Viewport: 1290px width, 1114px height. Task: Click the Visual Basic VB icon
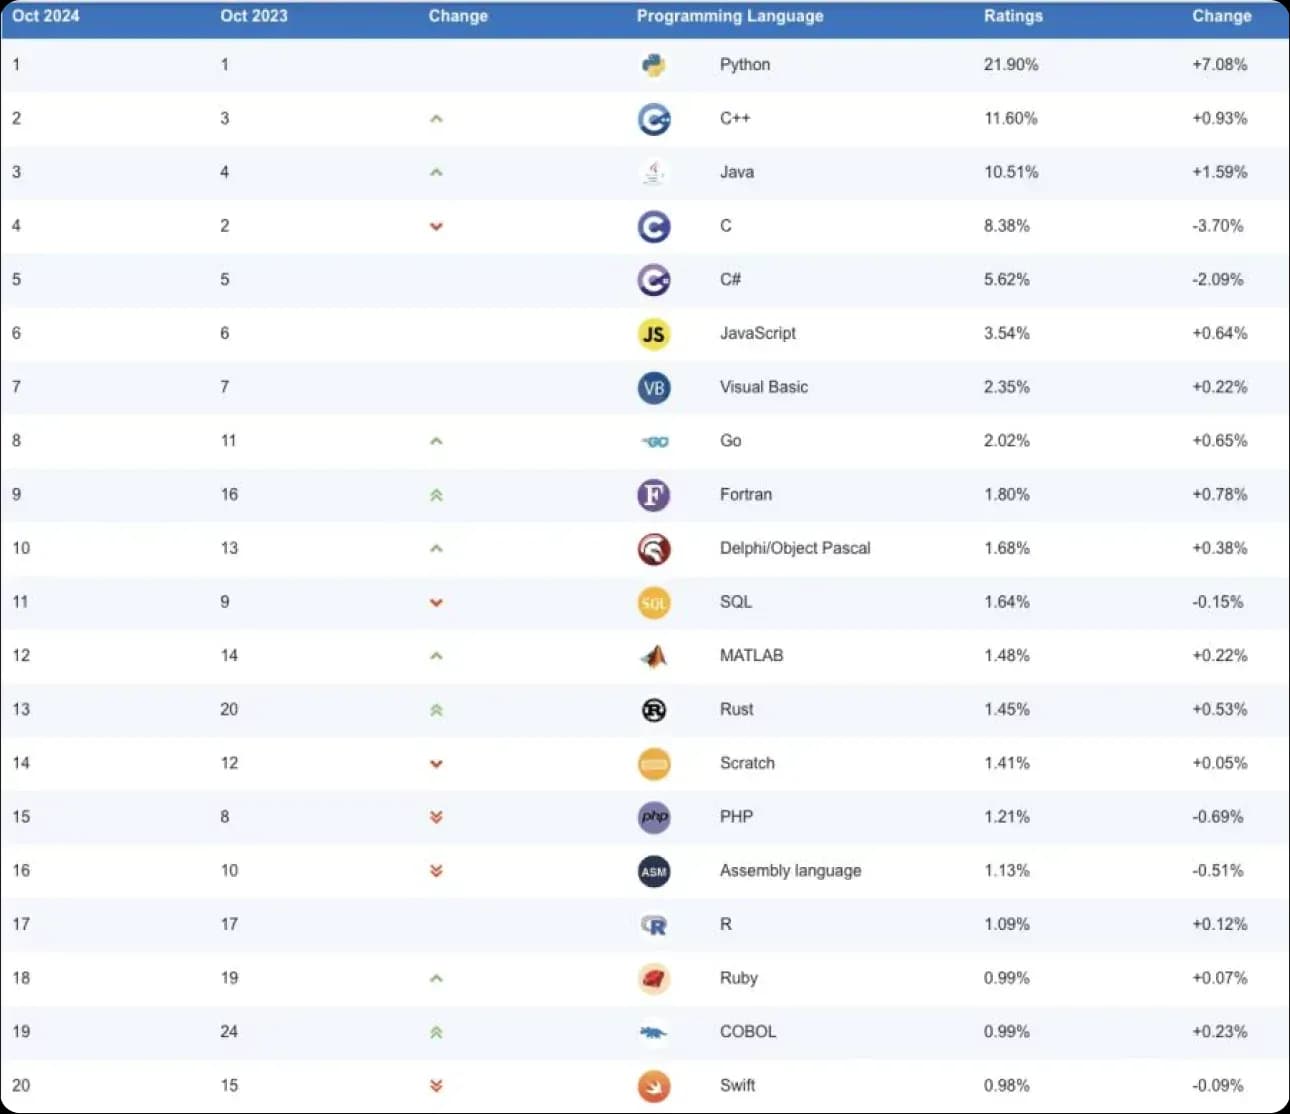click(x=654, y=388)
